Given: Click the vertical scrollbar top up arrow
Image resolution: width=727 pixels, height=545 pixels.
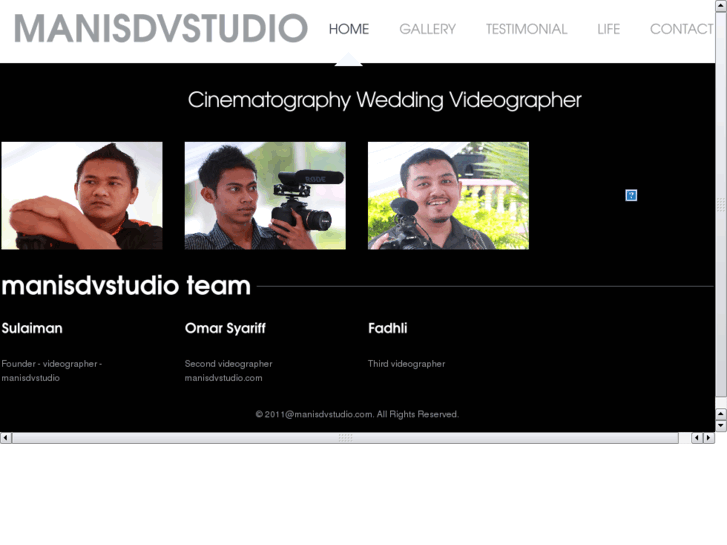Looking at the screenshot, I should click(721, 6).
